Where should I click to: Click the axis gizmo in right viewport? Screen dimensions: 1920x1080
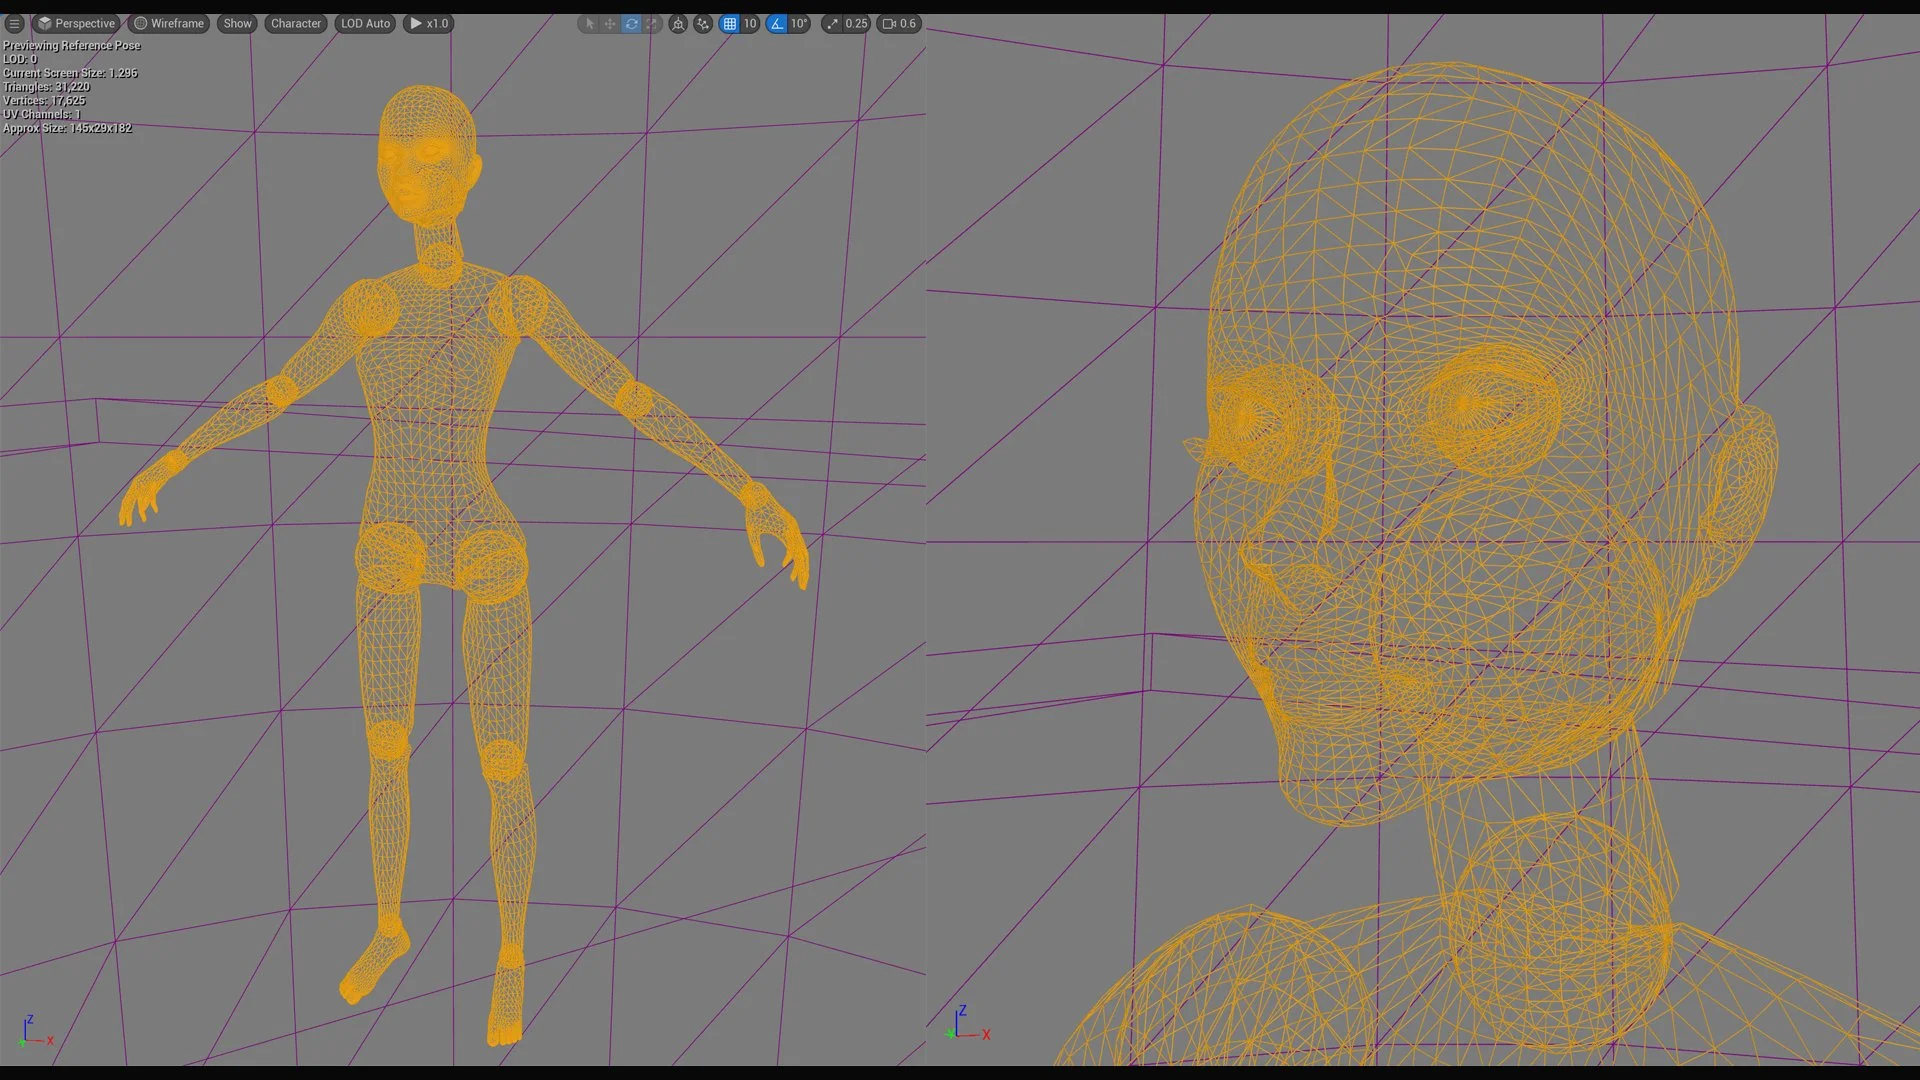click(x=968, y=1024)
